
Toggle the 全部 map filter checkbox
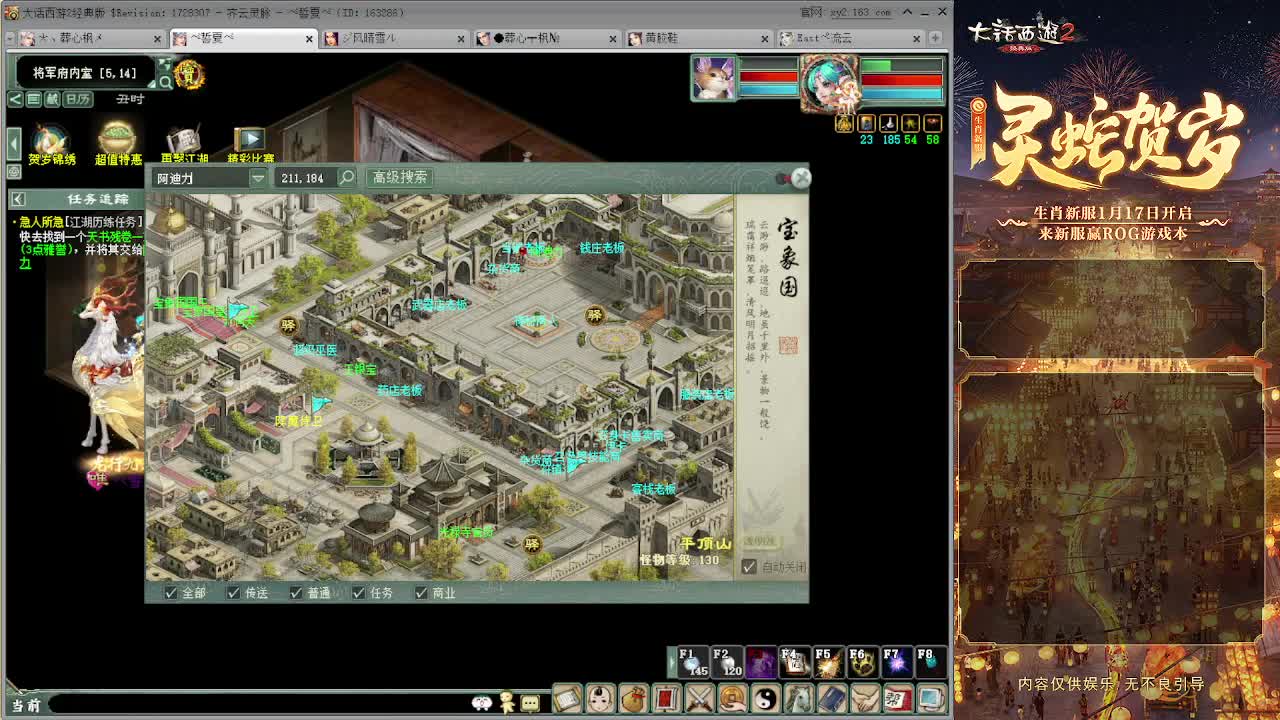coord(171,593)
